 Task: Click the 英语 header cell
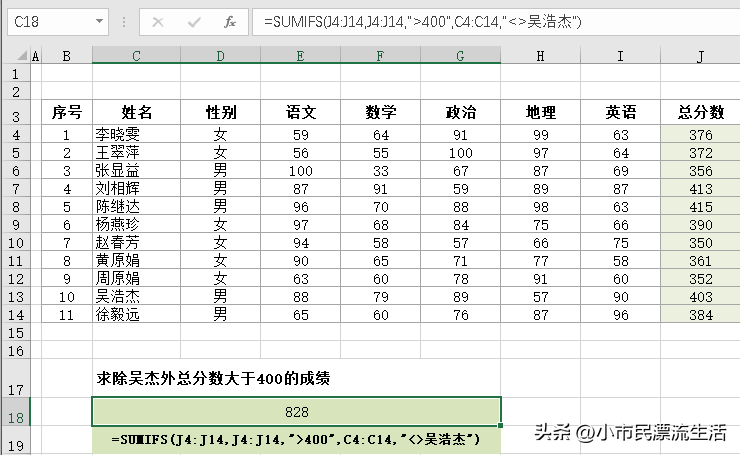pyautogui.click(x=620, y=112)
